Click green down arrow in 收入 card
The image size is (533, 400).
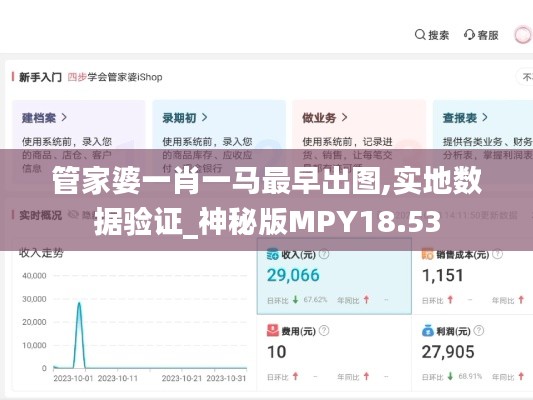(x=295, y=300)
